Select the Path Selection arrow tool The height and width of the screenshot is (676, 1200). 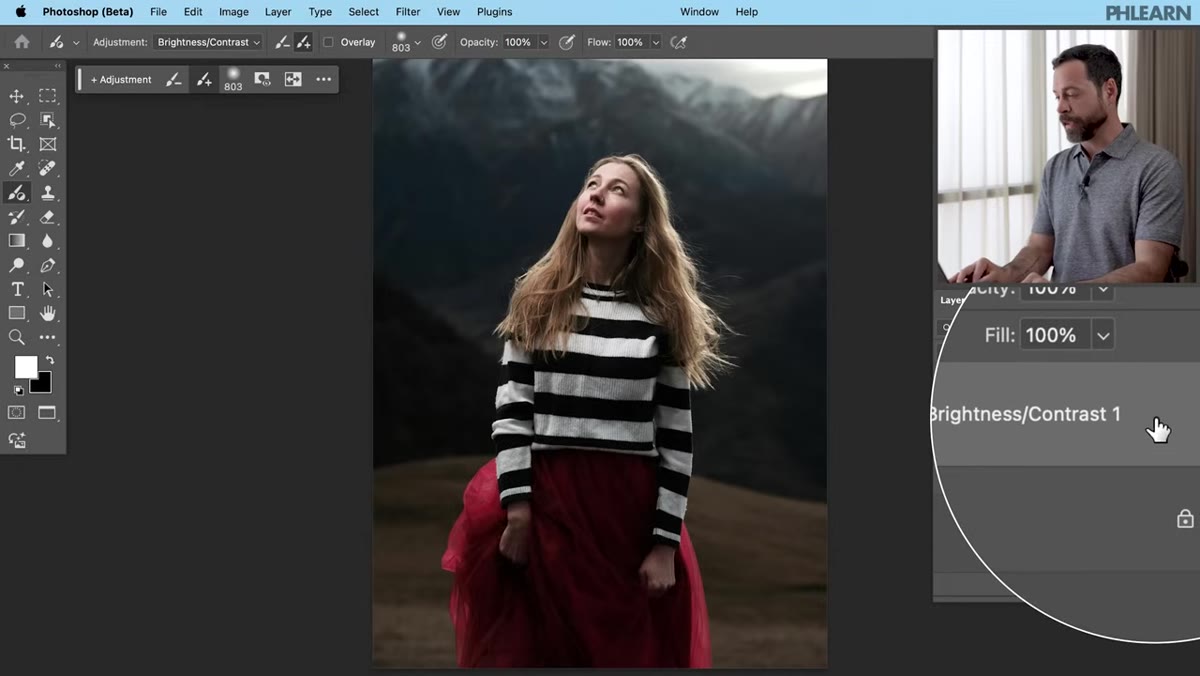pyautogui.click(x=47, y=289)
